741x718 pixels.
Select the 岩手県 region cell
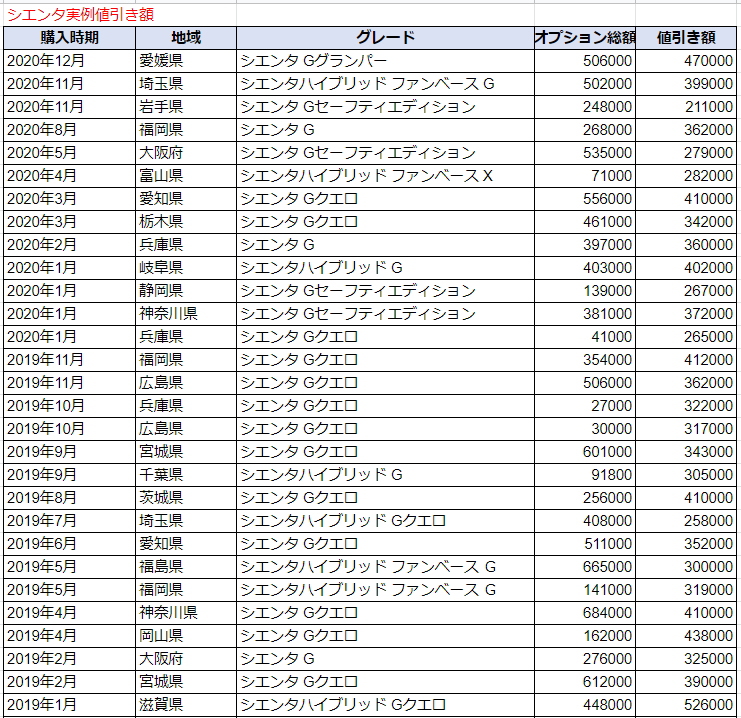coord(186,107)
